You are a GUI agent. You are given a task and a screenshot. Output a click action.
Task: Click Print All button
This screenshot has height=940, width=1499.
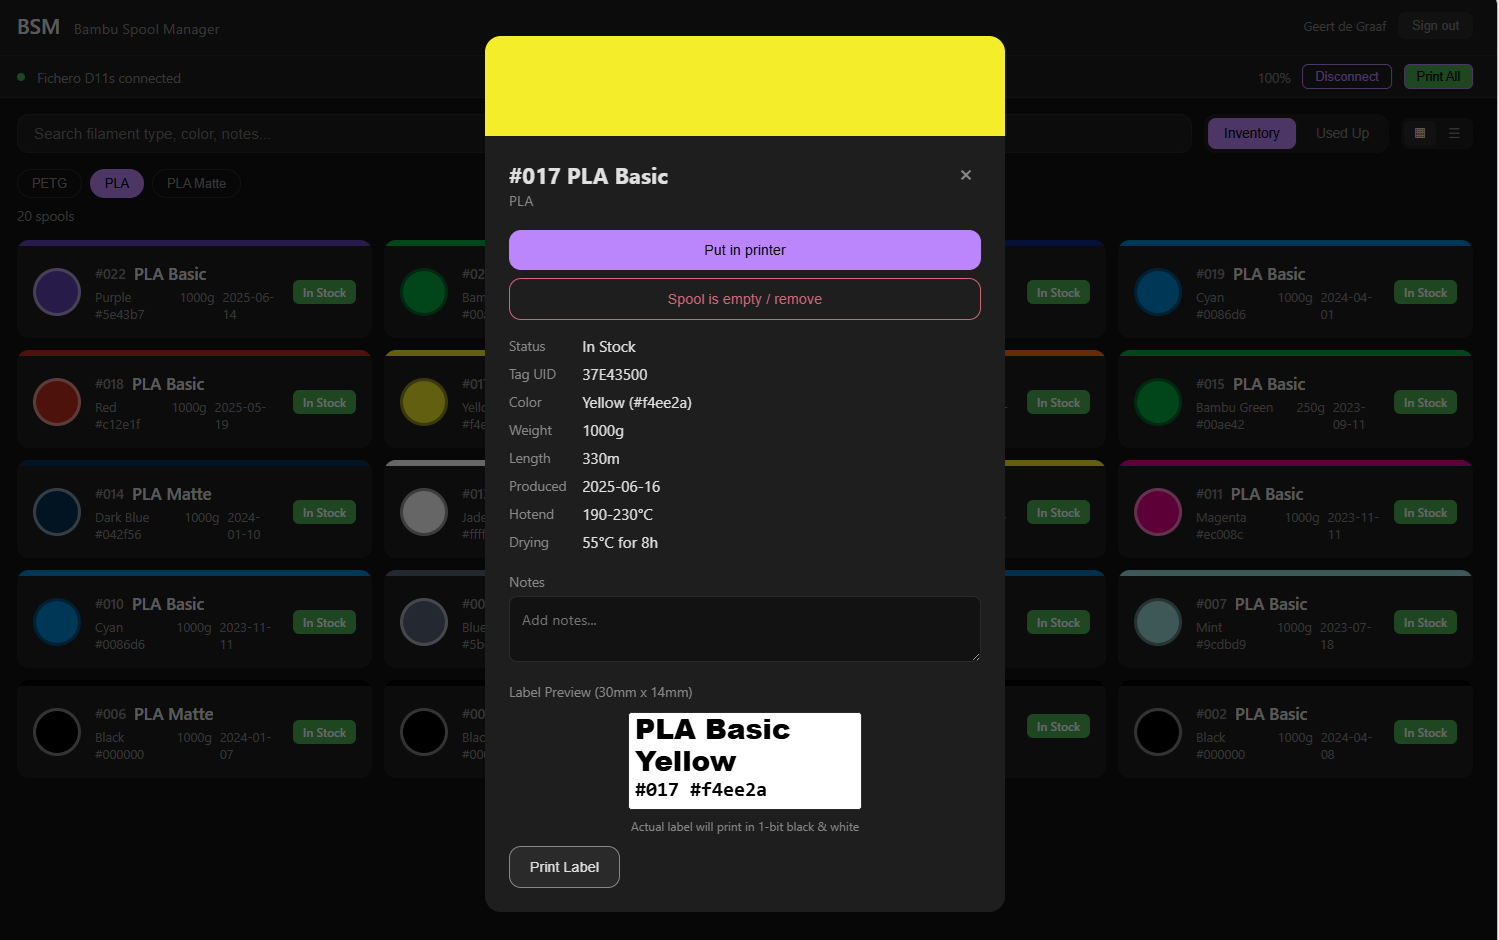click(x=1438, y=77)
